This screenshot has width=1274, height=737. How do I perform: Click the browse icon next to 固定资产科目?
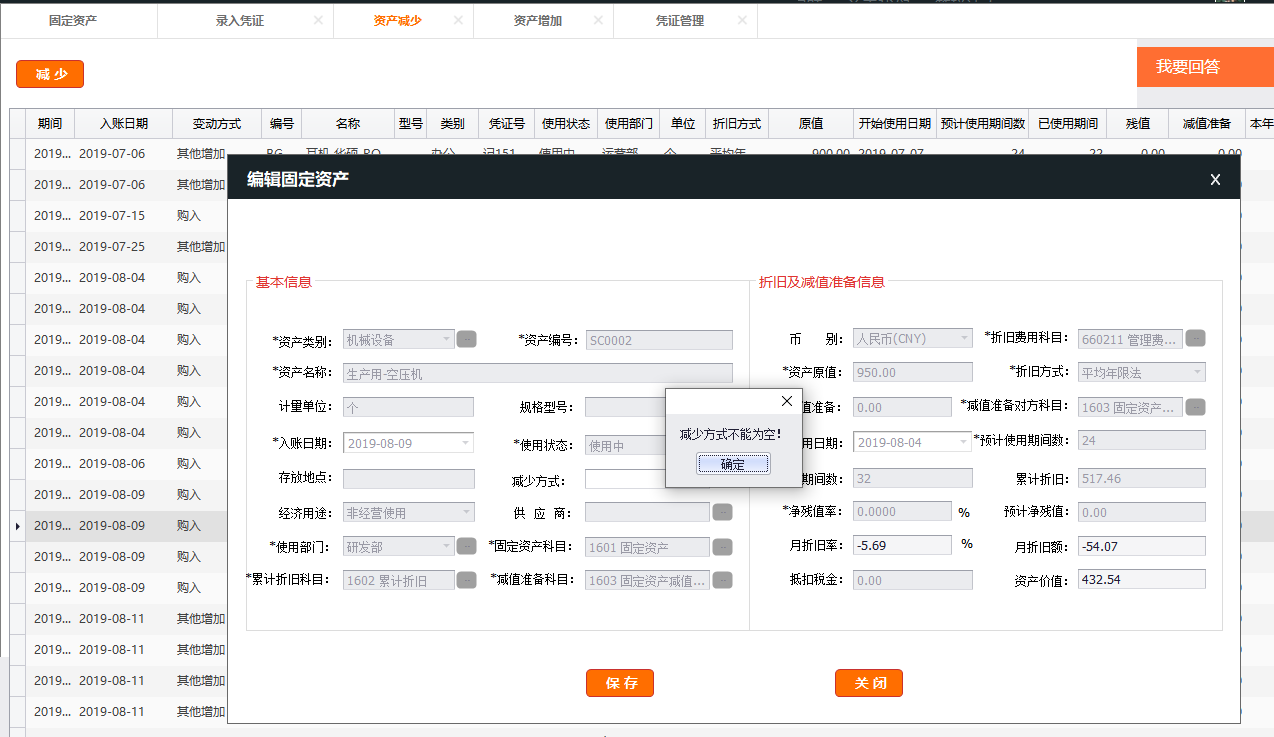pos(722,547)
